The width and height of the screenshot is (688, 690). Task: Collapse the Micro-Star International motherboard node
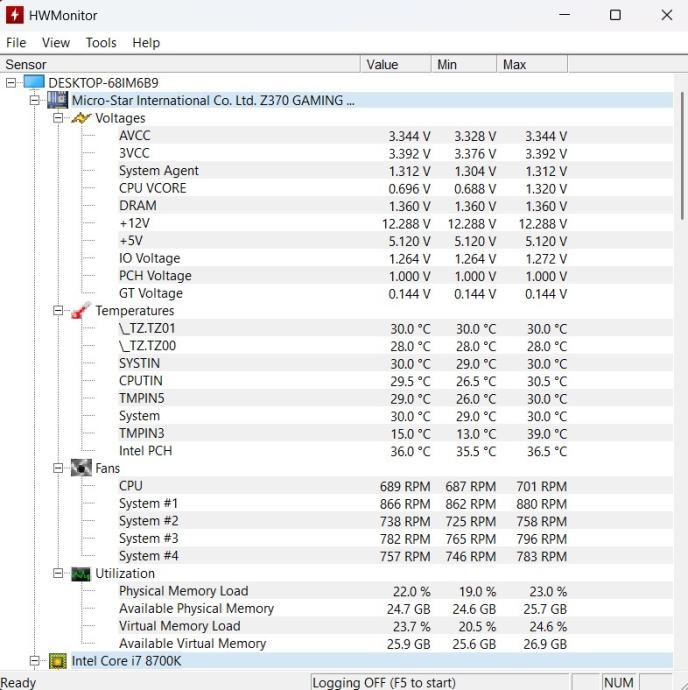pos(34,100)
